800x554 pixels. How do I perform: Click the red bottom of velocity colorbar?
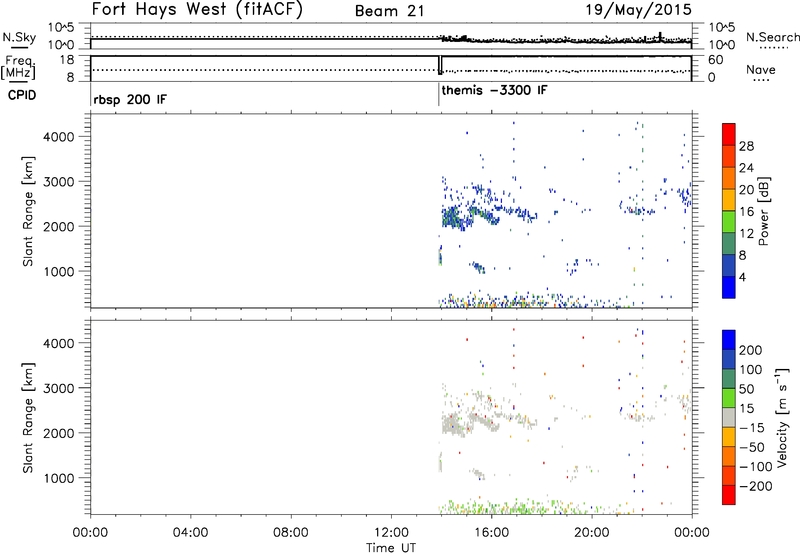coord(729,495)
